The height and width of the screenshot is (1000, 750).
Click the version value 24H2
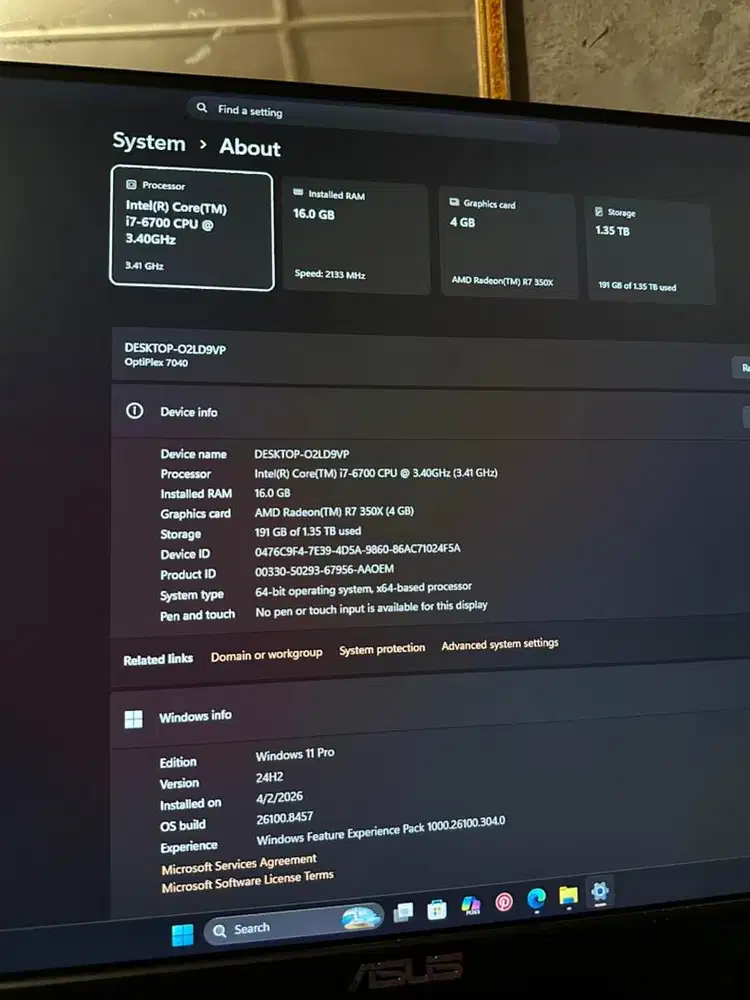click(269, 777)
